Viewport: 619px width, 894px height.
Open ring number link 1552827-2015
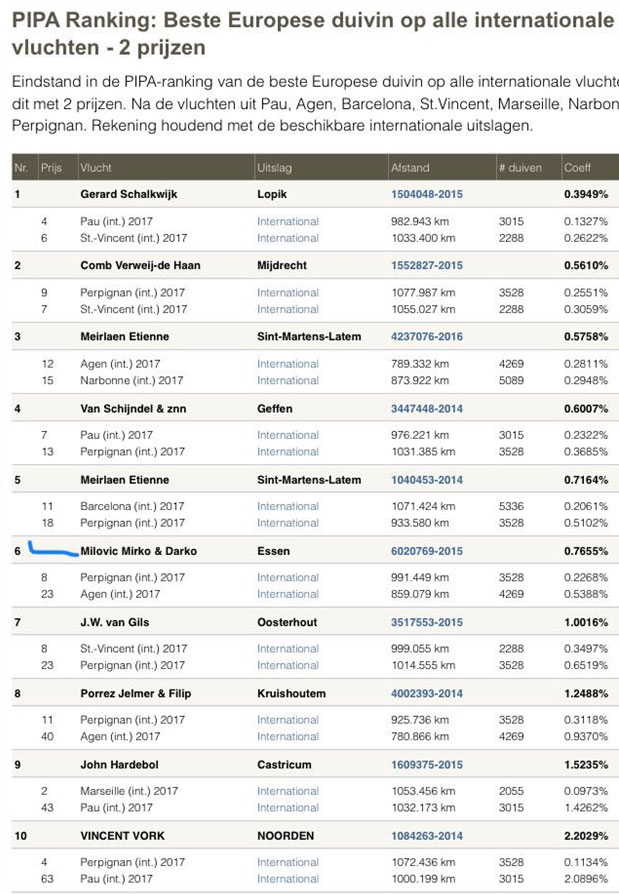coord(426,265)
